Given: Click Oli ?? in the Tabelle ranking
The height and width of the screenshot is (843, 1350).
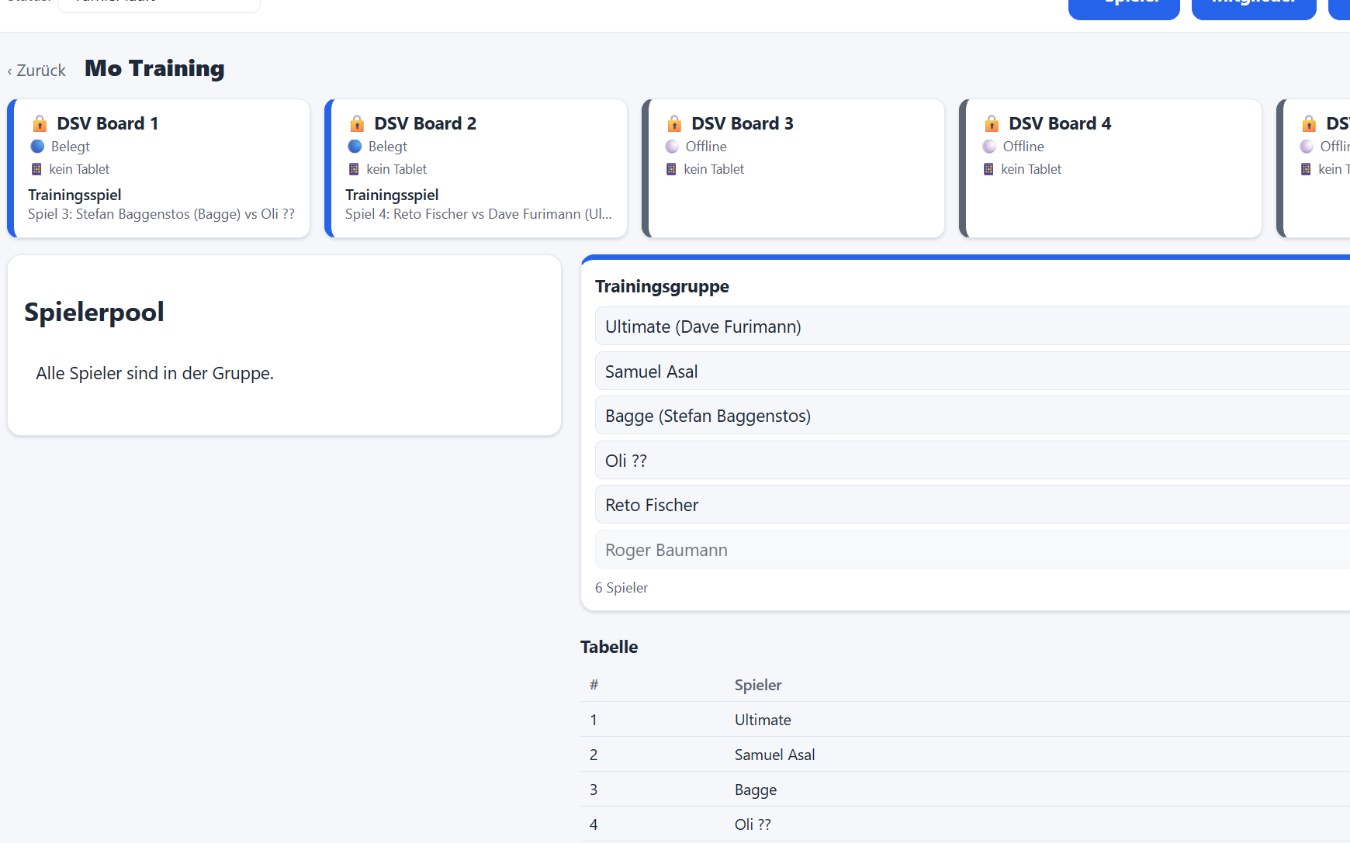Looking at the screenshot, I should pos(753,825).
